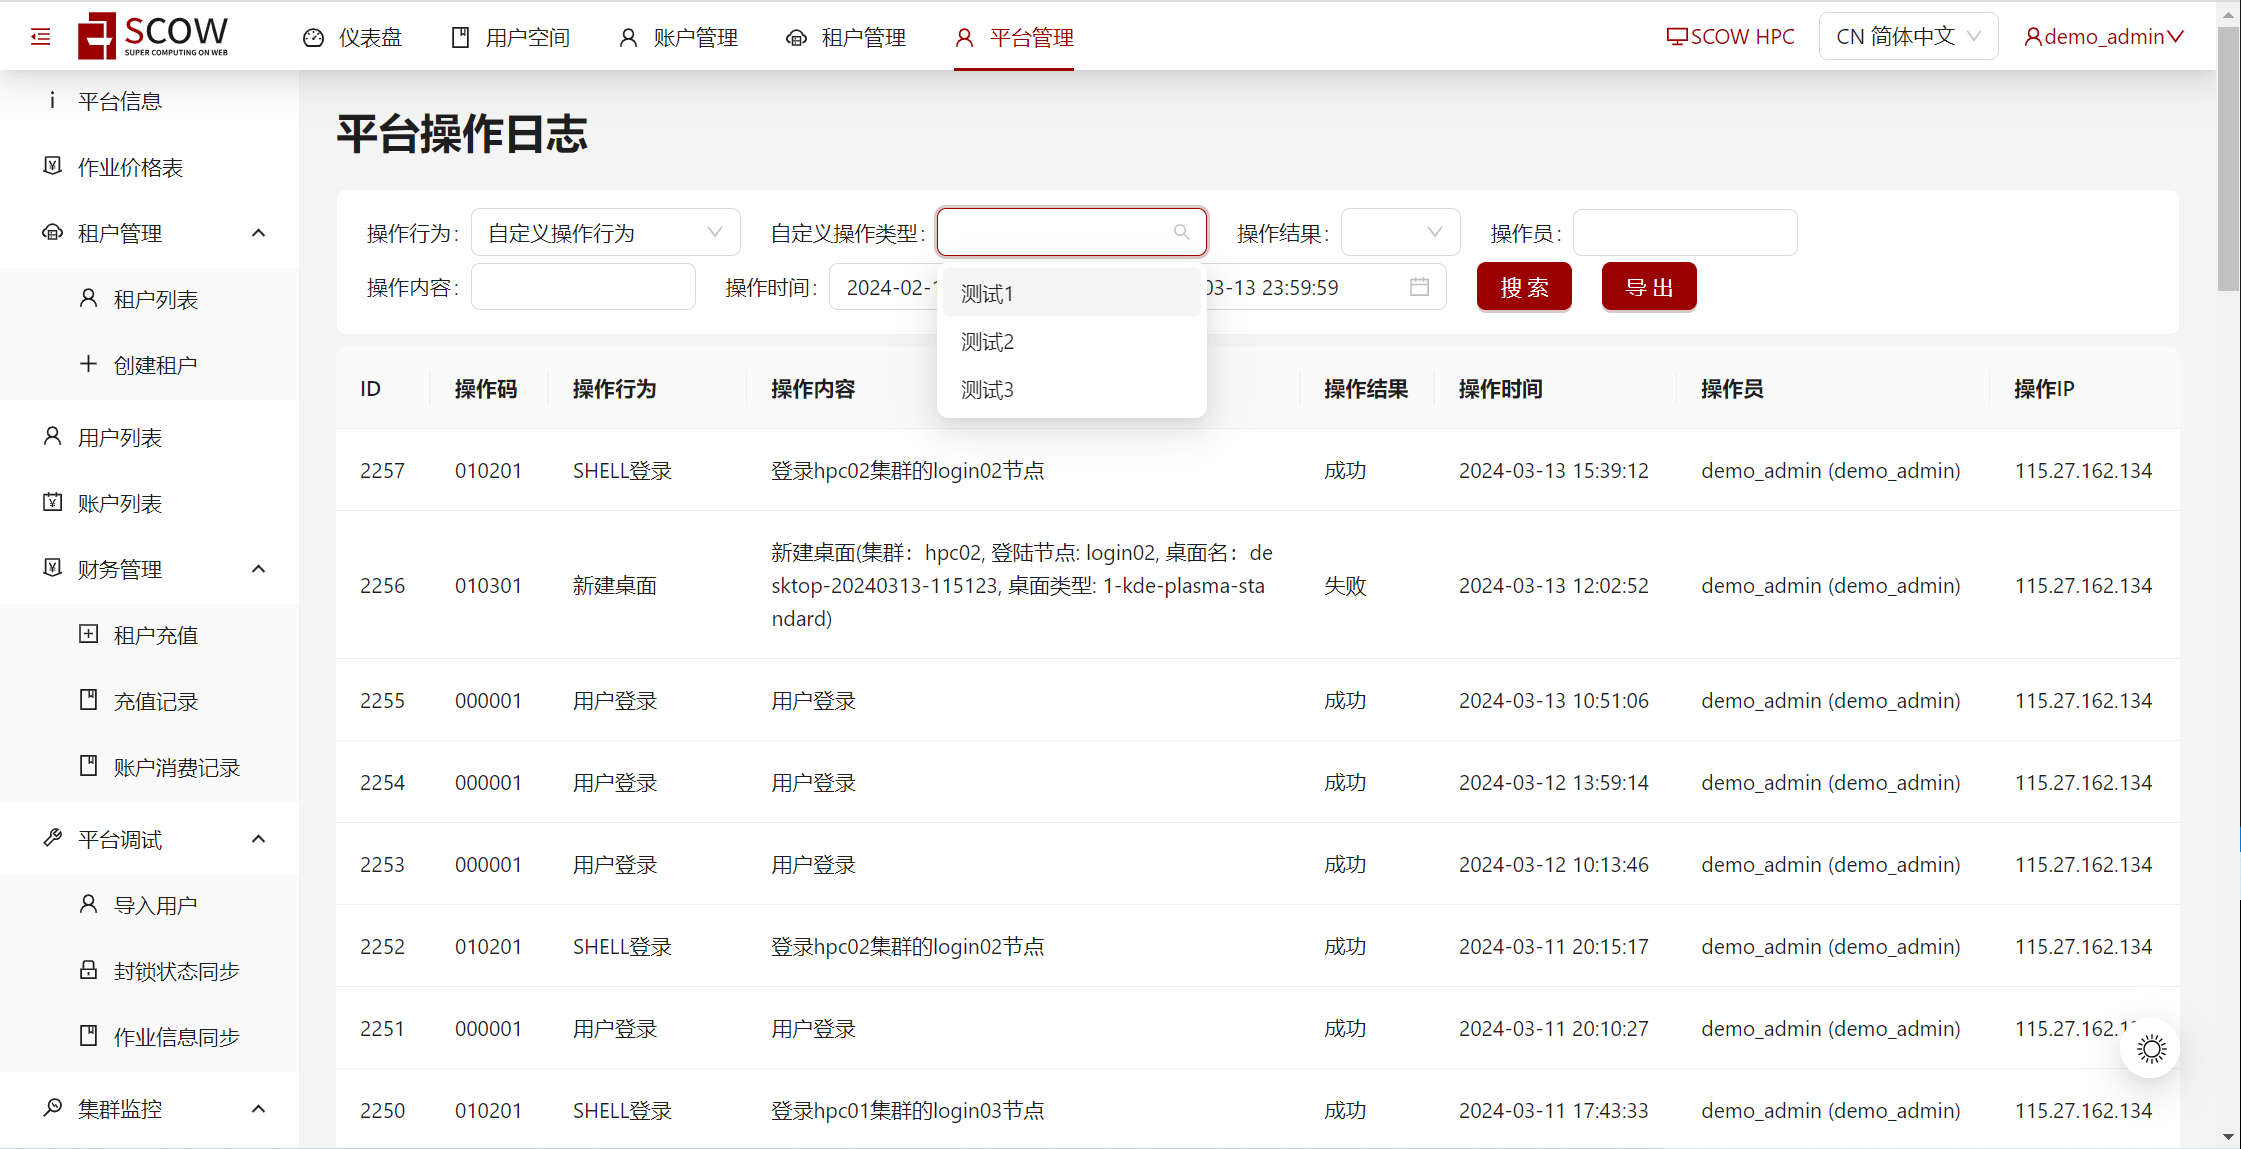Viewport: 2241px width, 1149px height.
Task: Click the 导出 button
Action: [1649, 287]
